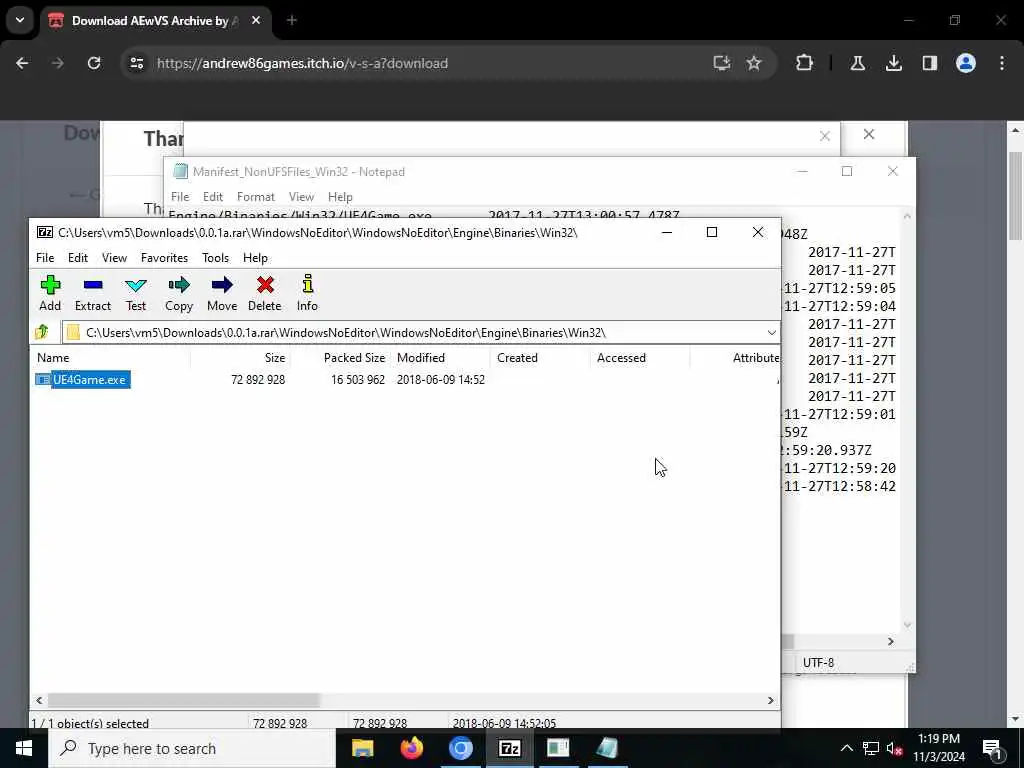Open File Explorer from the taskbar
Image resolution: width=1024 pixels, height=768 pixels.
pos(362,748)
